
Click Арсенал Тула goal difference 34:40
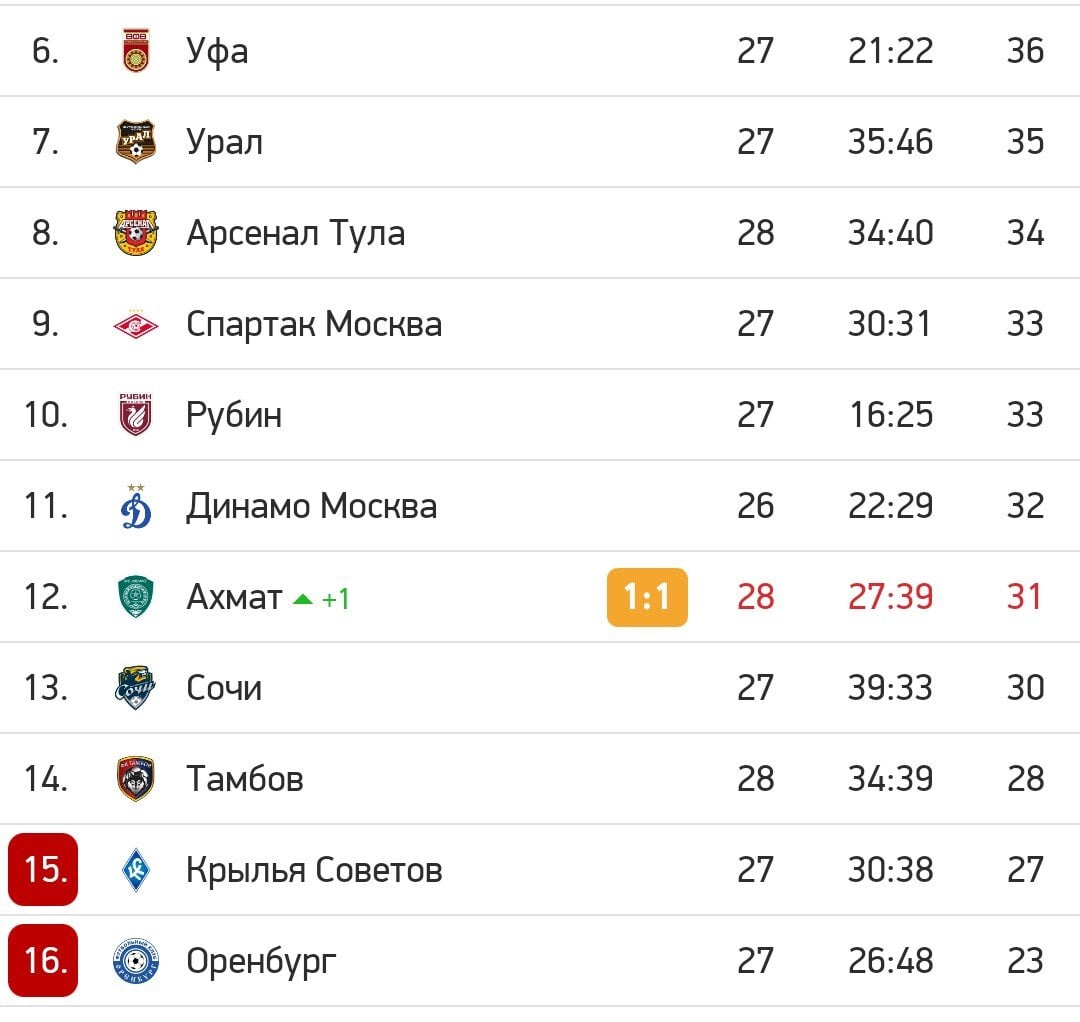coord(890,233)
